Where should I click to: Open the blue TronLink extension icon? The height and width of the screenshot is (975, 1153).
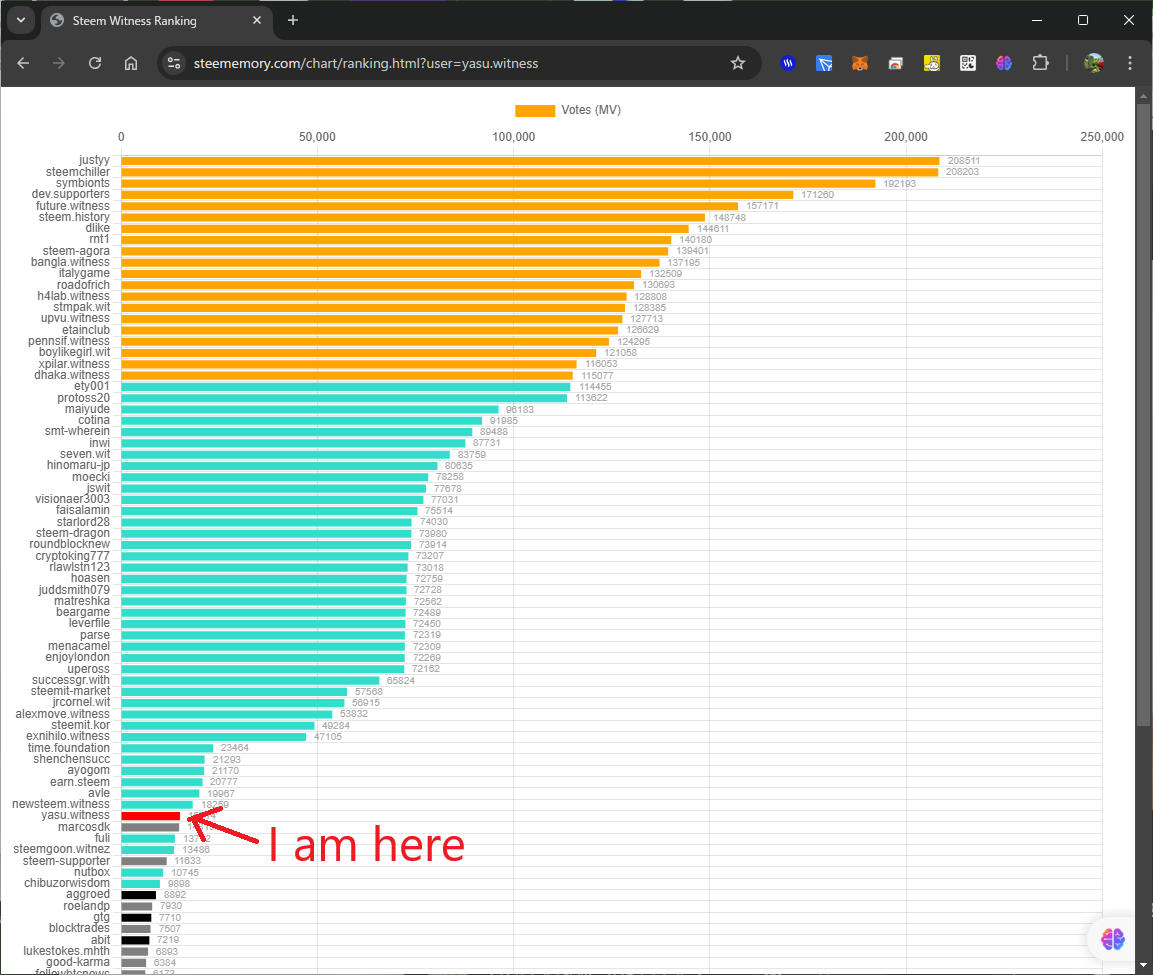pyautogui.click(x=824, y=63)
